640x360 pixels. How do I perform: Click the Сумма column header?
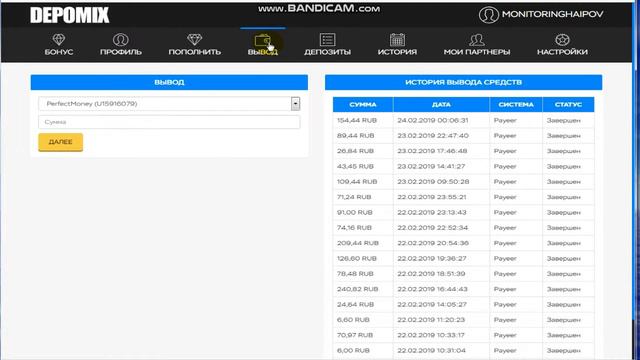[x=363, y=104]
